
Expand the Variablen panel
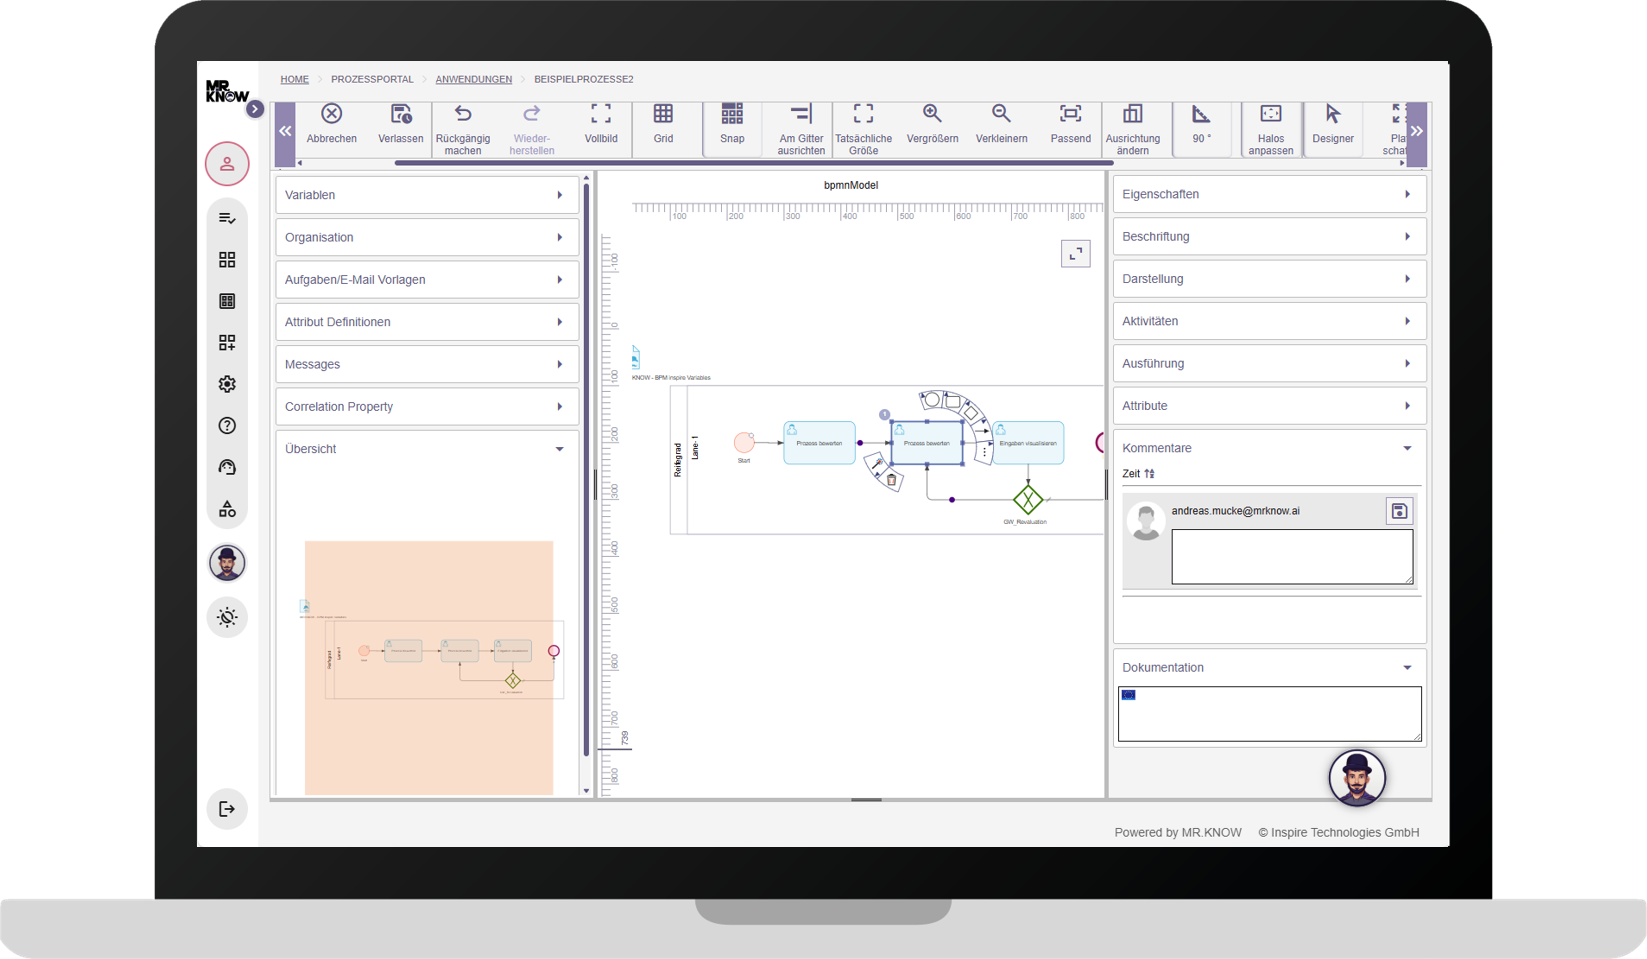pyautogui.click(x=427, y=195)
